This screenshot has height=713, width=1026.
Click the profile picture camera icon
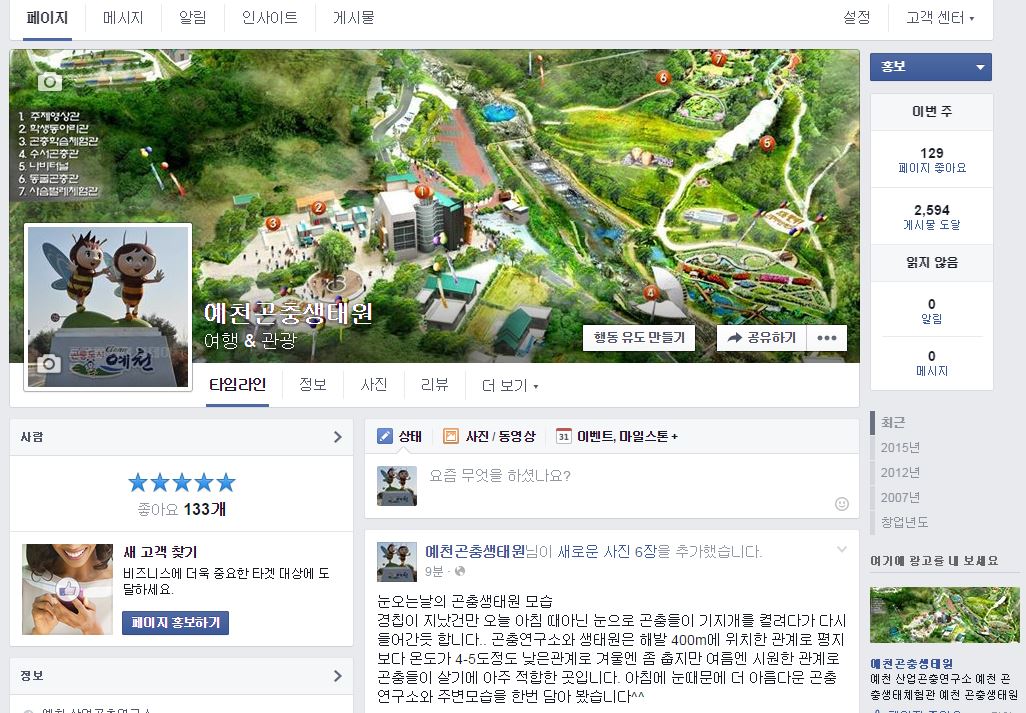coord(48,363)
